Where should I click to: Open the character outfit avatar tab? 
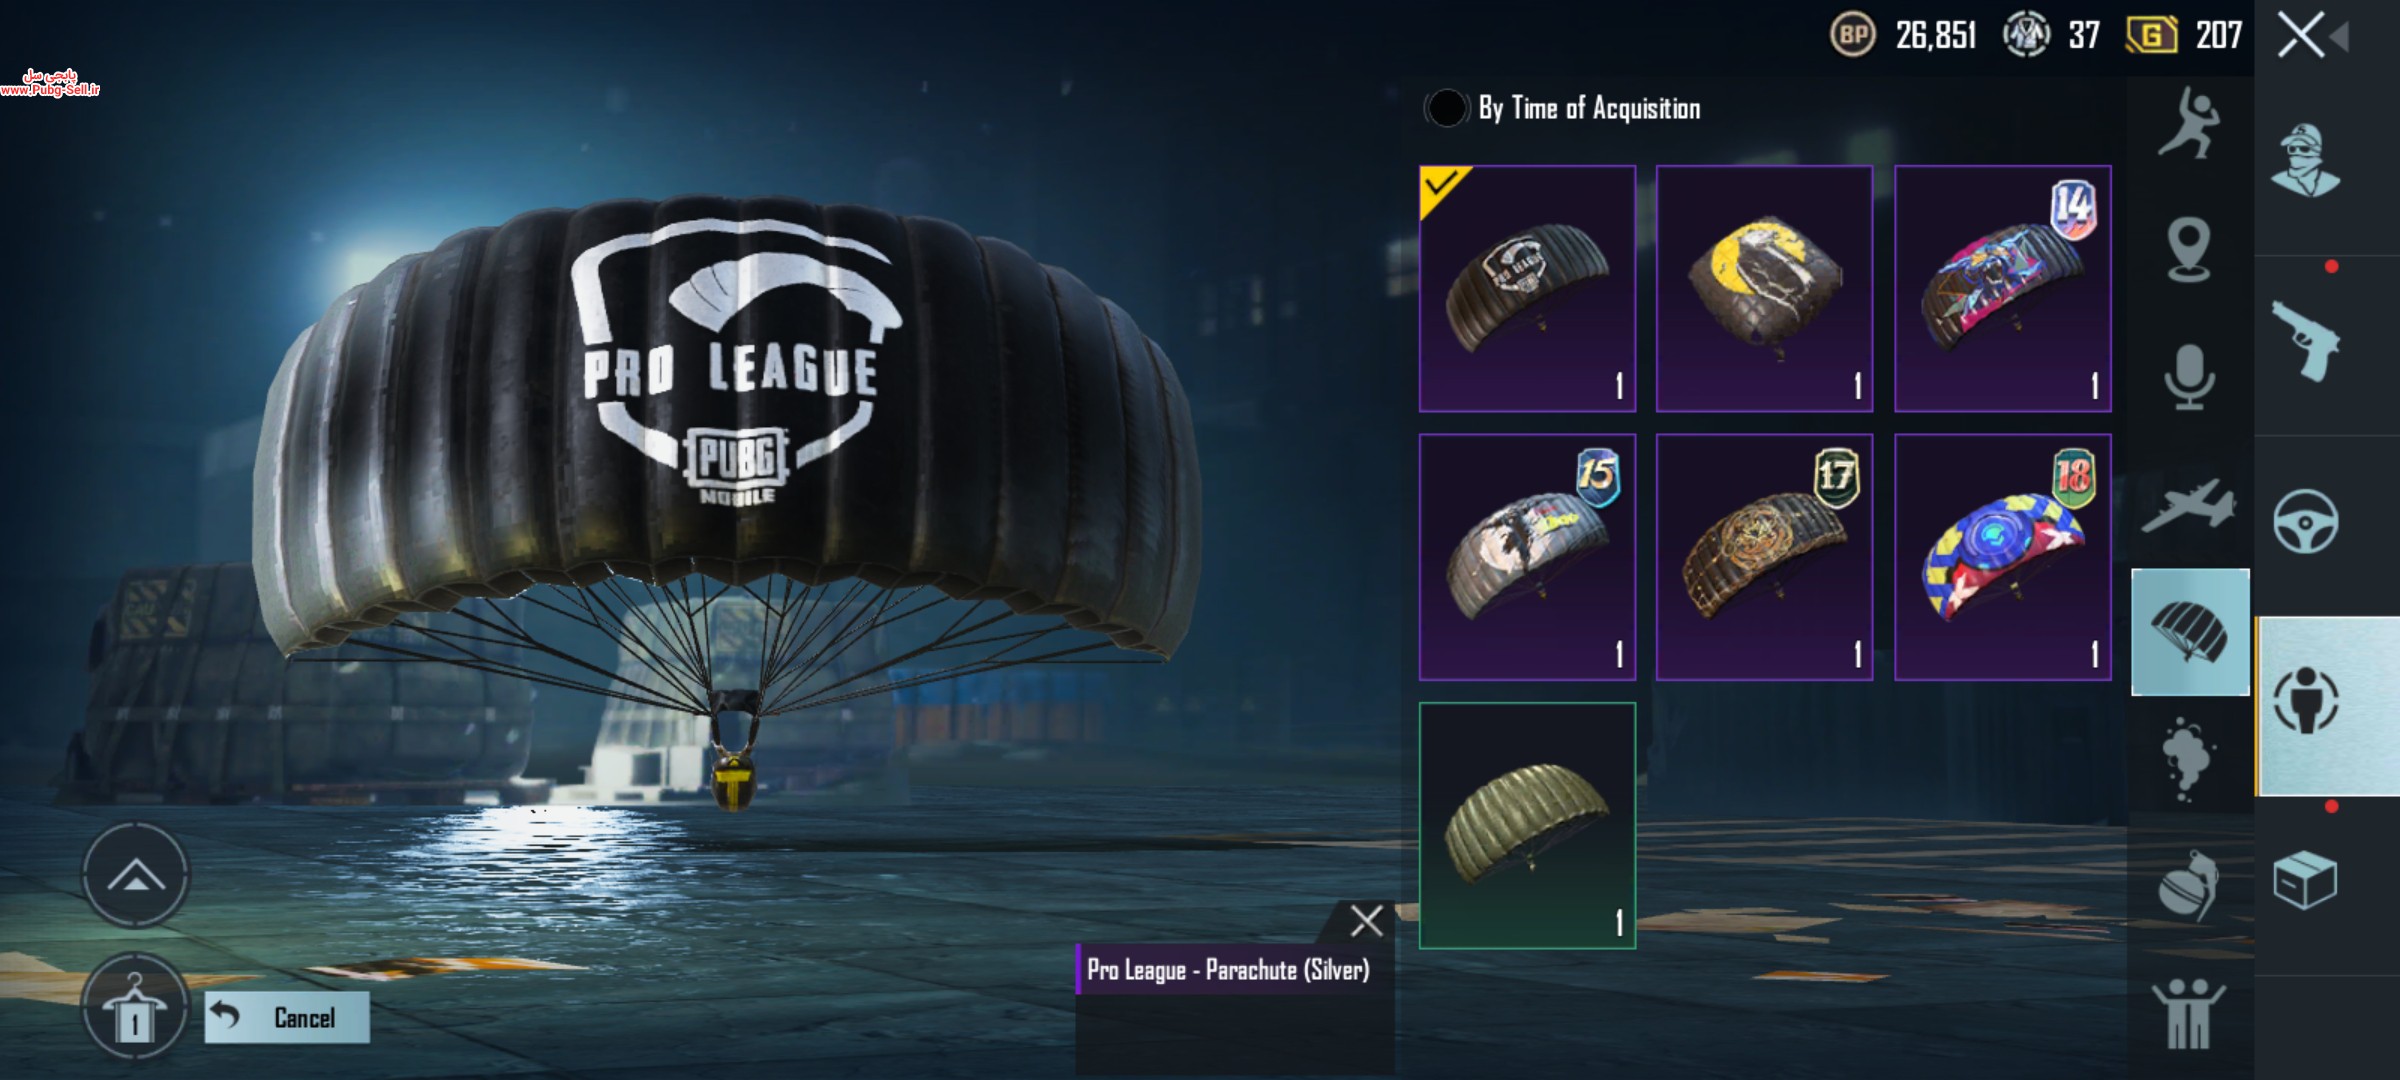coord(2305,160)
